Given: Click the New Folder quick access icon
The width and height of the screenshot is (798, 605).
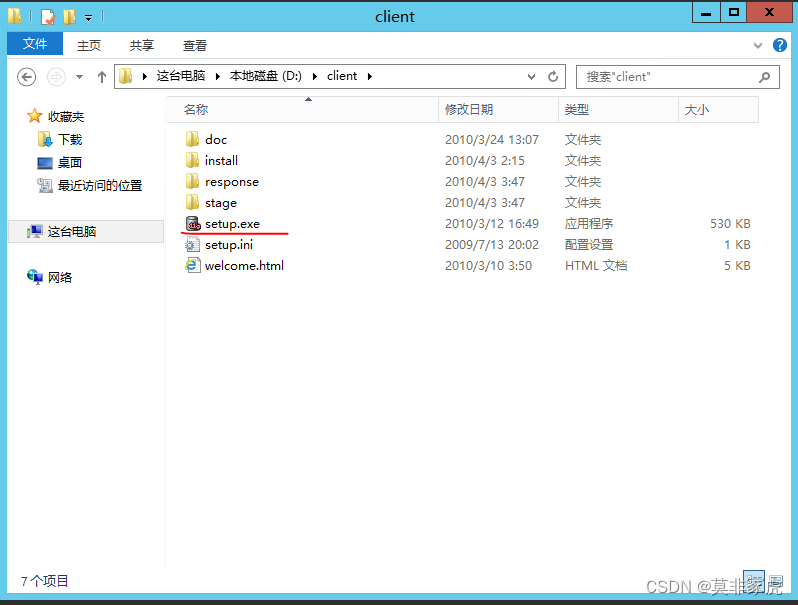Looking at the screenshot, I should point(69,17).
